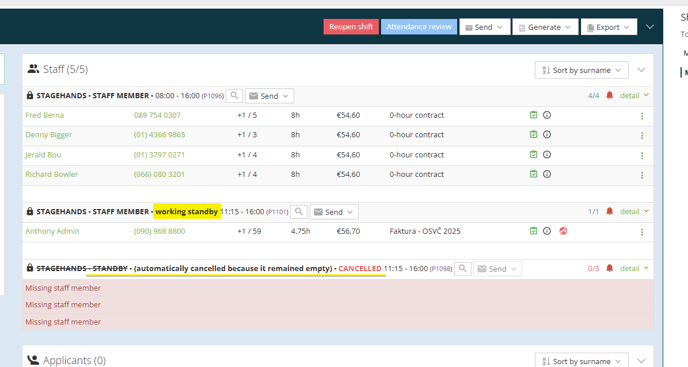Click Fred Berna's info circle icon

tap(547, 115)
